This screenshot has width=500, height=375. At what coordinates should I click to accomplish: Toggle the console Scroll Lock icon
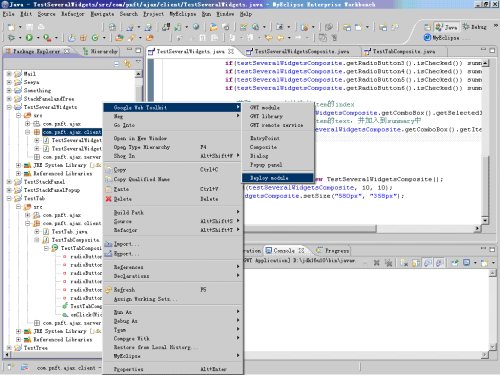pyautogui.click(x=416, y=263)
